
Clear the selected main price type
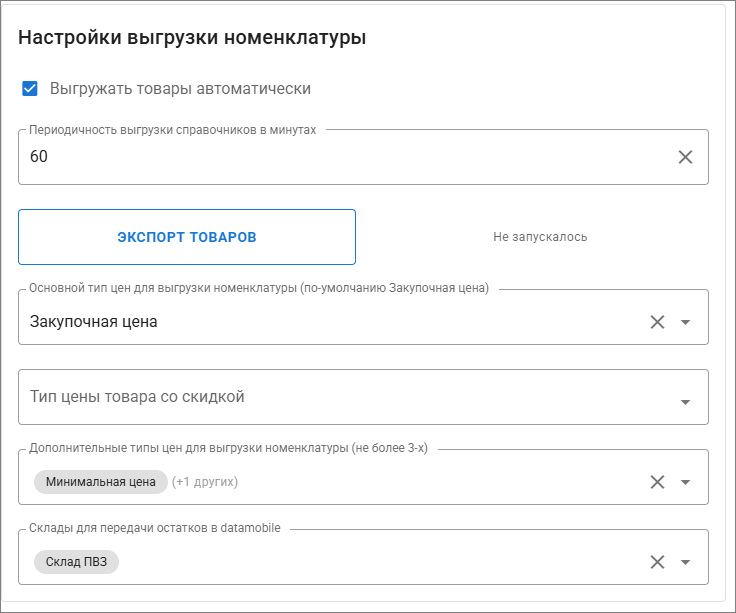(657, 322)
